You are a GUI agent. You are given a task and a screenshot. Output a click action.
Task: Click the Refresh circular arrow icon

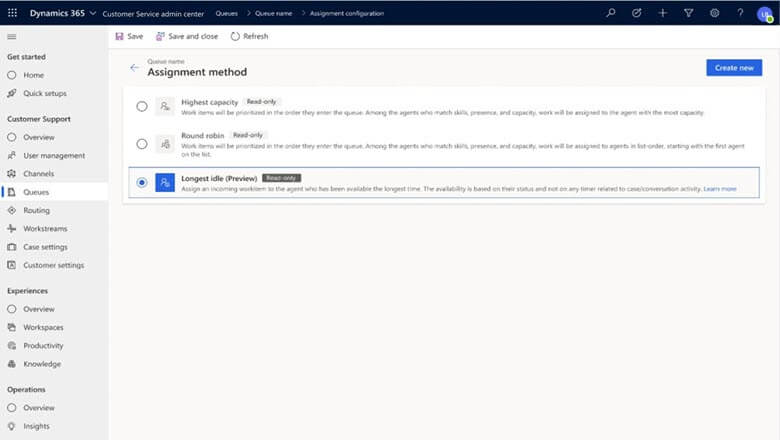pos(235,36)
